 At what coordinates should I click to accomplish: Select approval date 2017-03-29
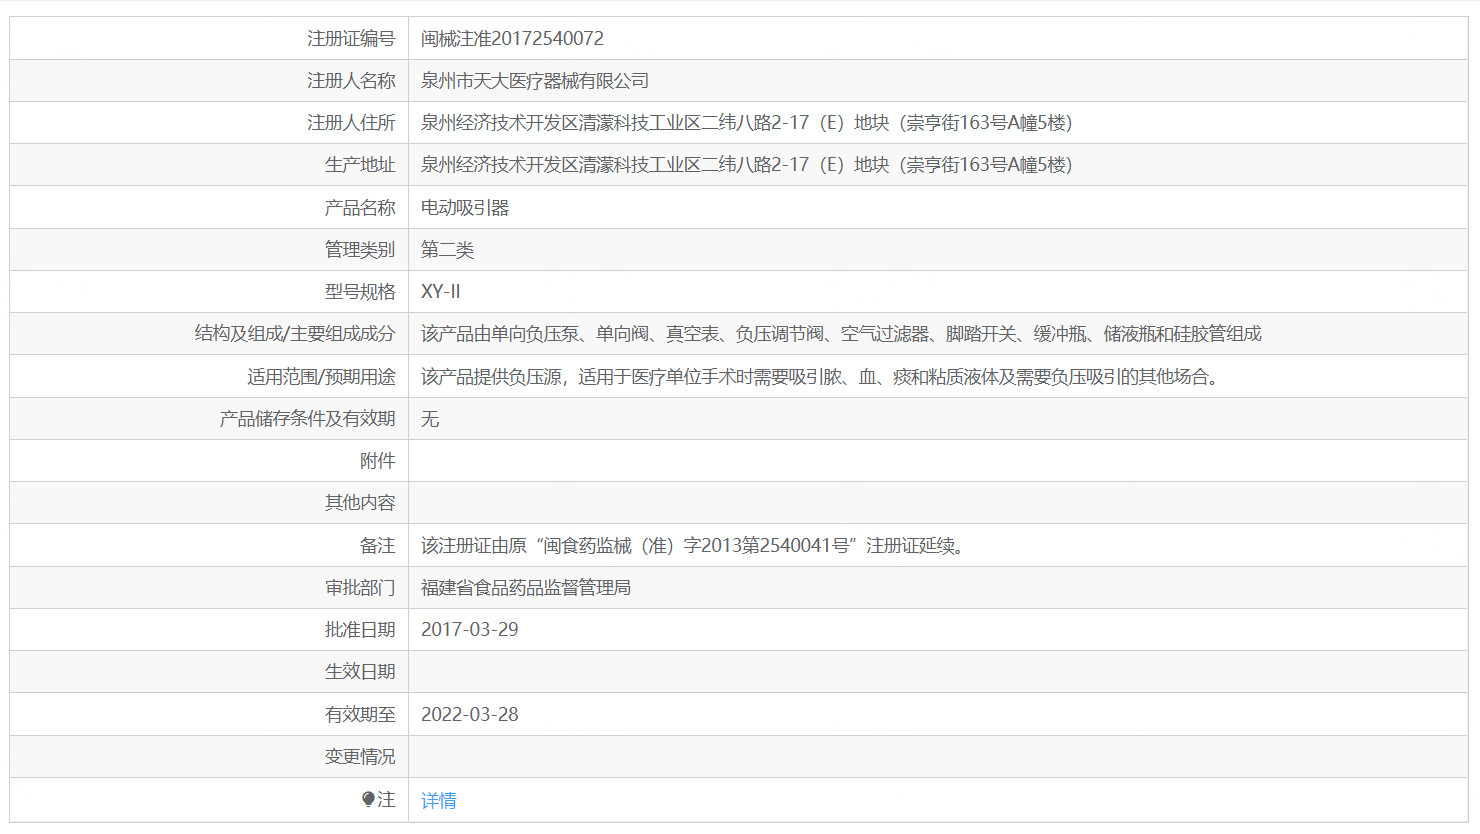(469, 630)
